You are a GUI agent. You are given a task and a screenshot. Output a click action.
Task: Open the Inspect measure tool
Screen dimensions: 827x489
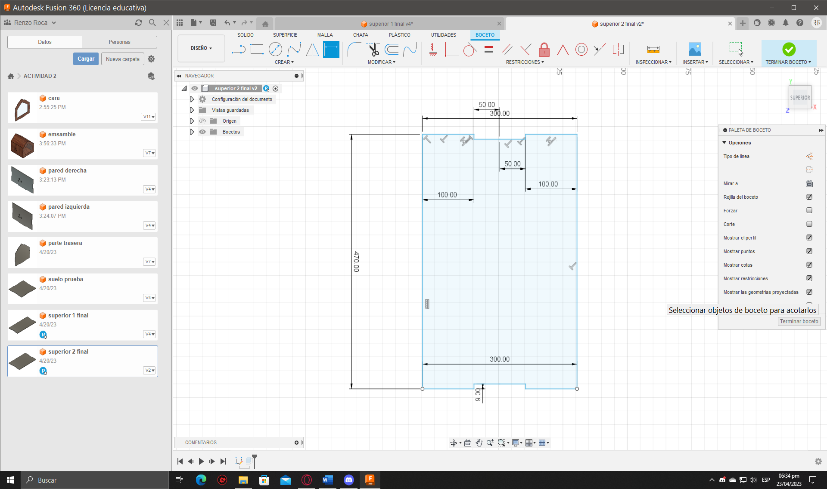pyautogui.click(x=653, y=49)
